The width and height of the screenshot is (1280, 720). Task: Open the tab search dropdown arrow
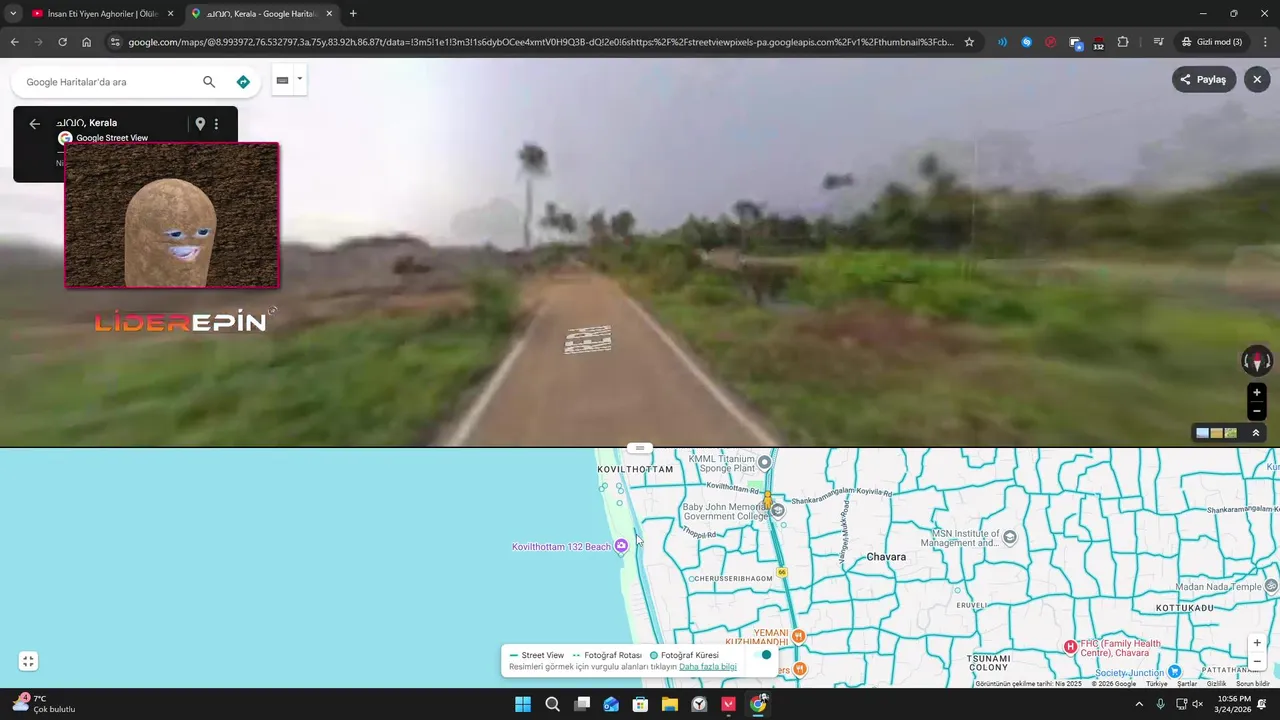point(13,14)
